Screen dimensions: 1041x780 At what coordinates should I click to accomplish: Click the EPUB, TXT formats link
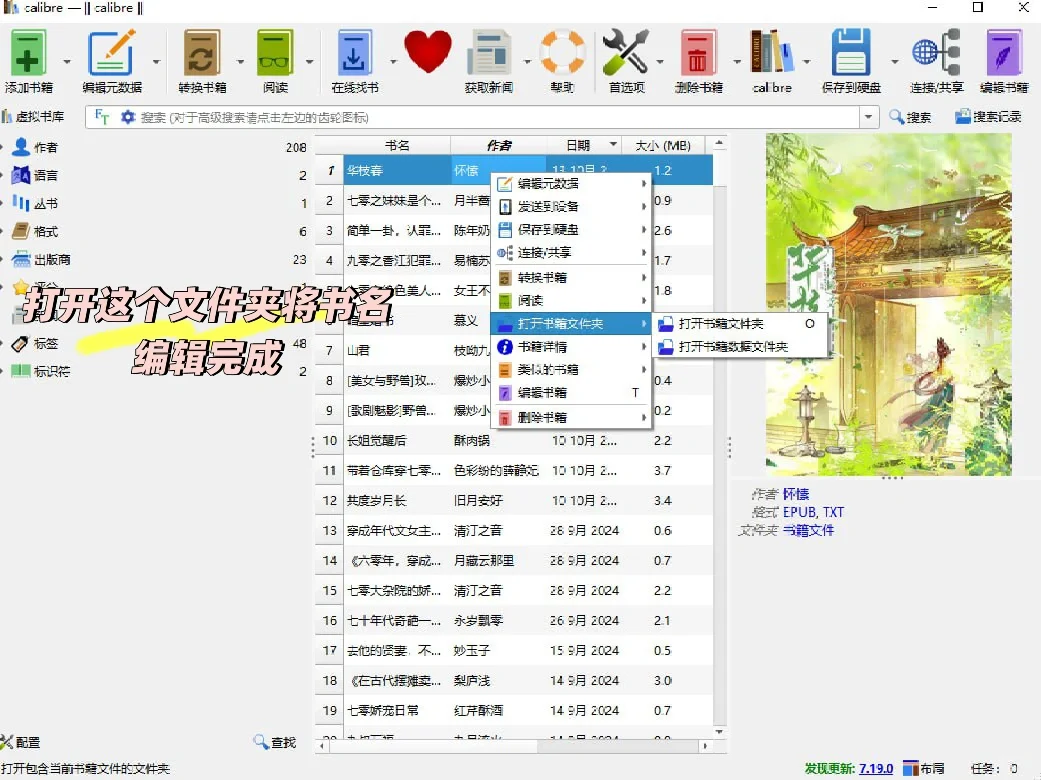[x=813, y=512]
